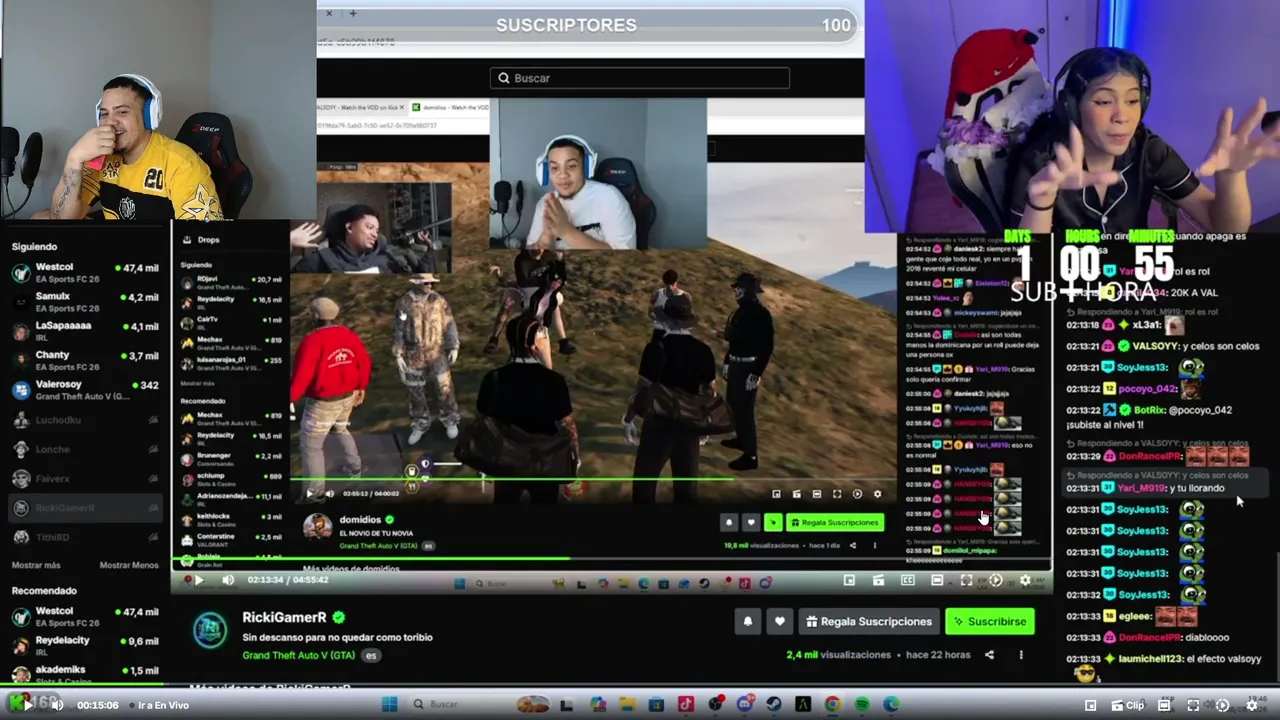The height and width of the screenshot is (720, 1280).
Task: Click the Buscar search field at top
Action: point(640,78)
